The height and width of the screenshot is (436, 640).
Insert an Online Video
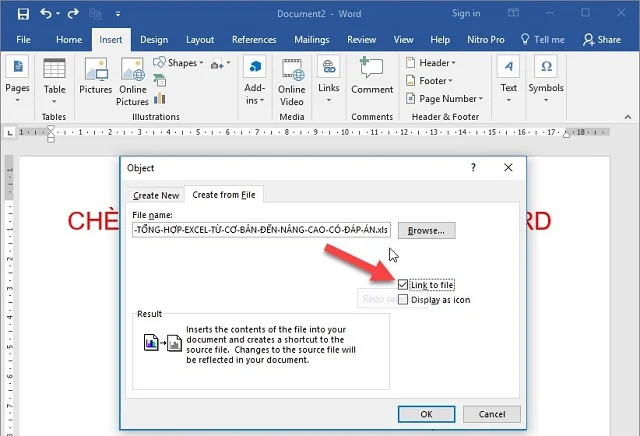point(291,82)
